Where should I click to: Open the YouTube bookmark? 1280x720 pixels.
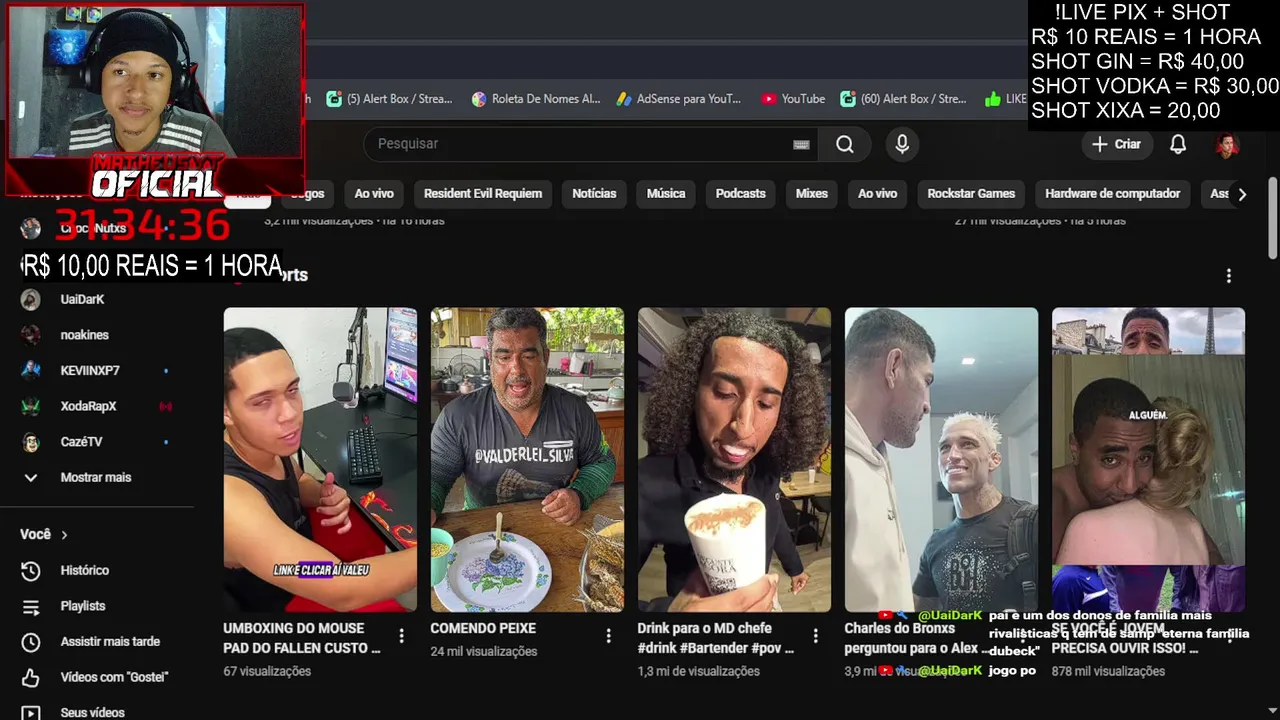(x=793, y=99)
